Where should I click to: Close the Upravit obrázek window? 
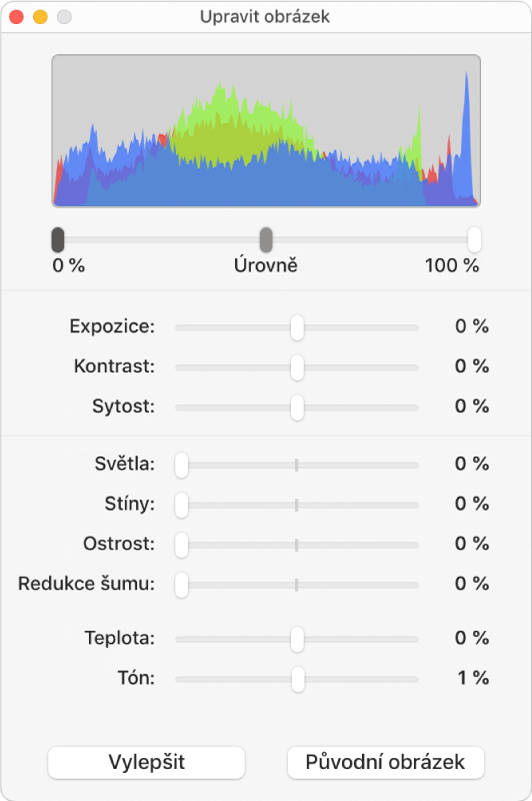16,17
